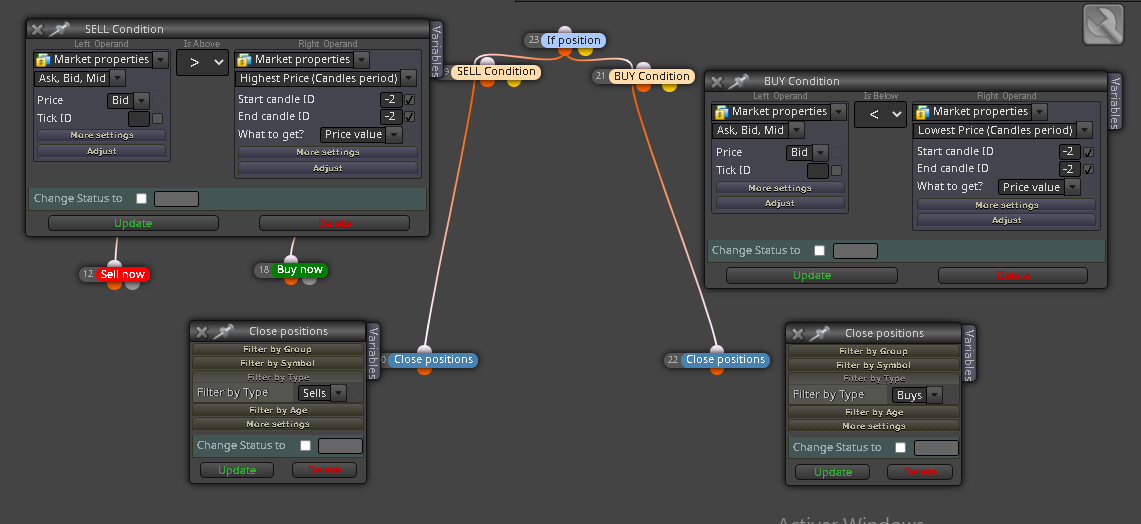Viewport: 1141px width, 524px height.
Task: Click Change Status color box in Buys Close positions
Action: click(x=936, y=448)
